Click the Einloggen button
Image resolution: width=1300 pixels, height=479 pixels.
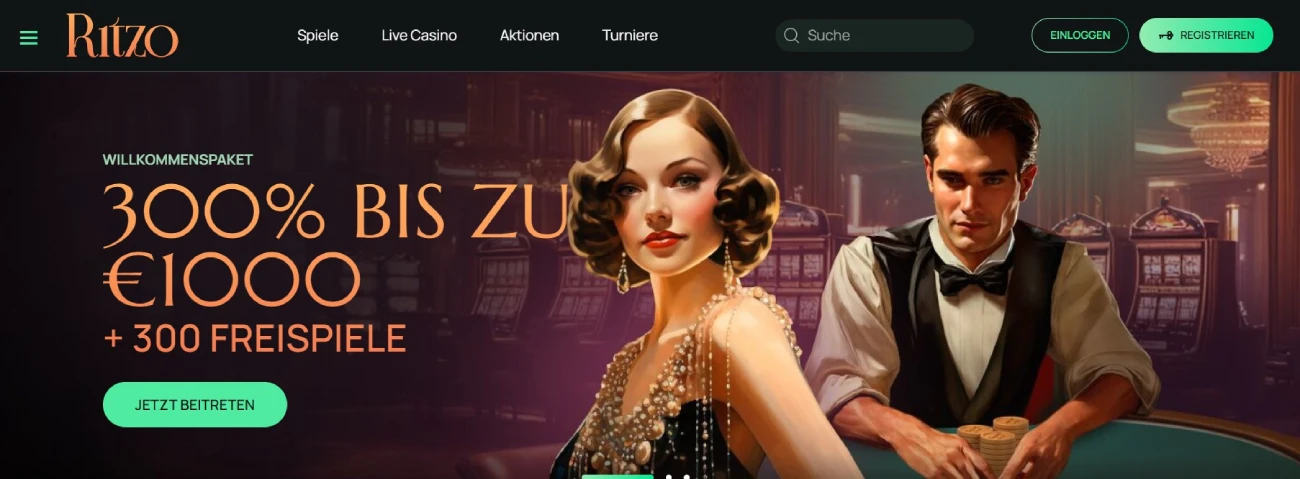pos(1080,35)
